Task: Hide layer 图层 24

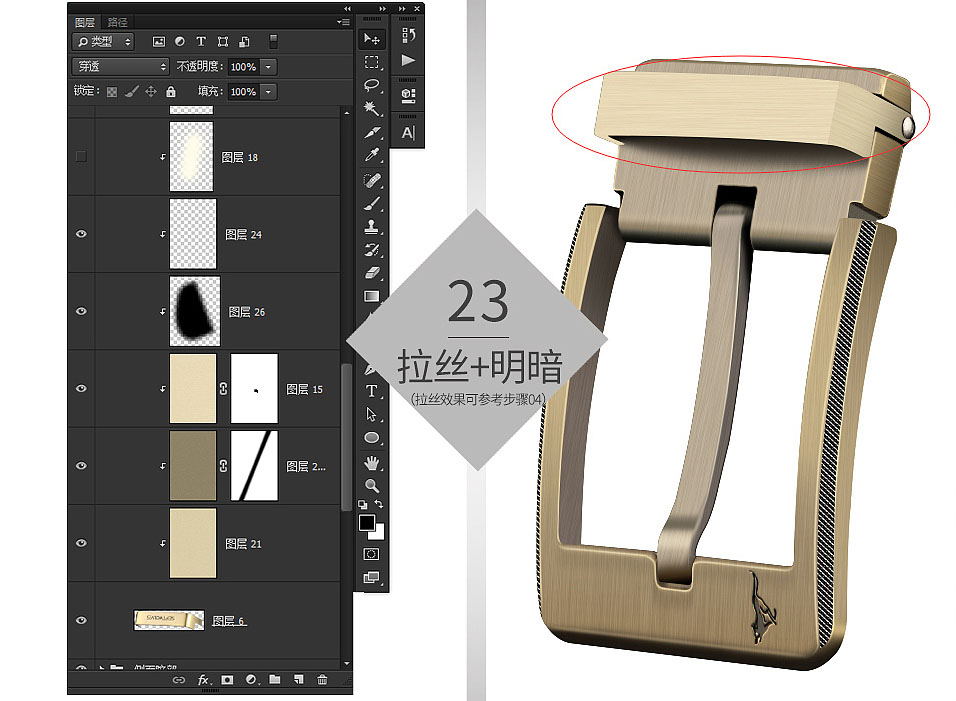Action: click(x=81, y=234)
